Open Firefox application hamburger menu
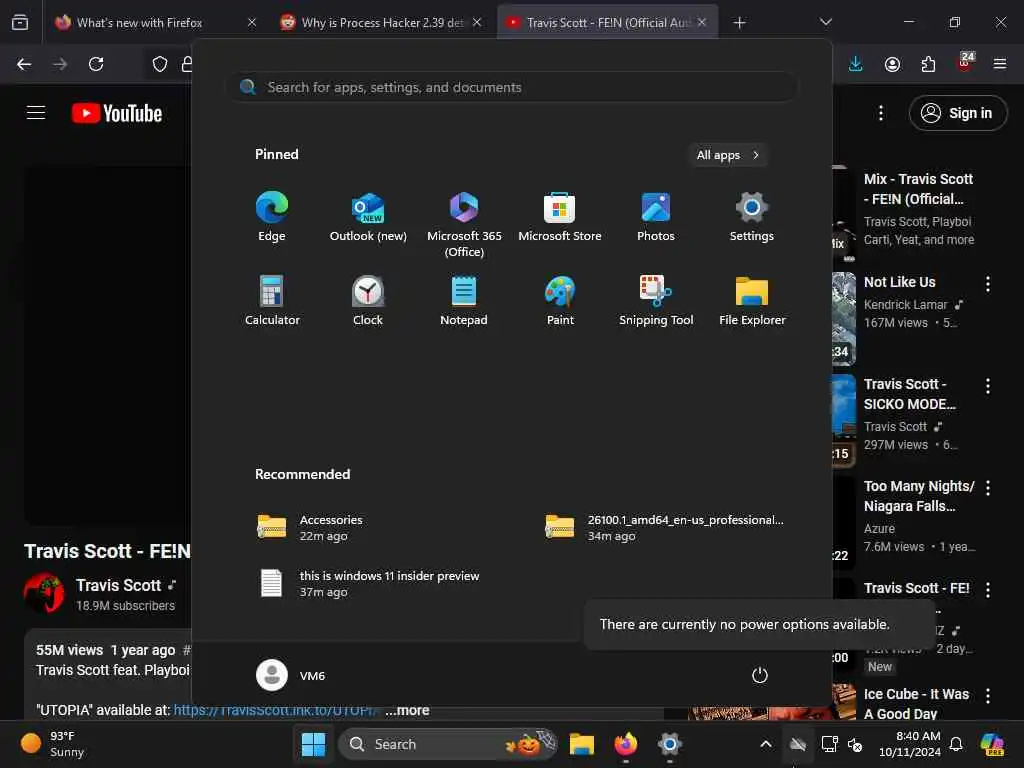 coord(1000,64)
